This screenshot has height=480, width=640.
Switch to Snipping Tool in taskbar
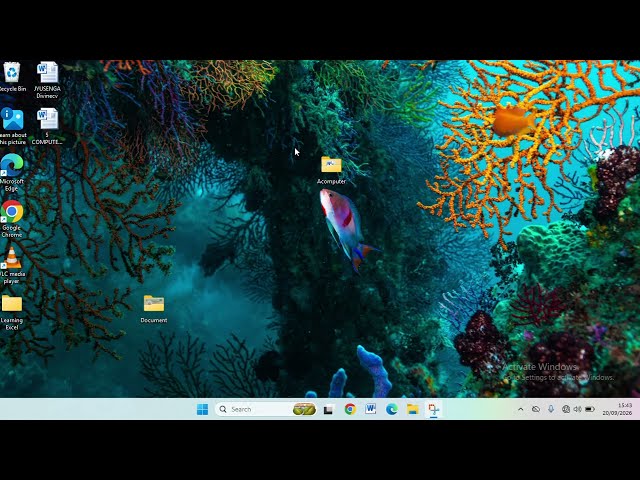pos(433,409)
